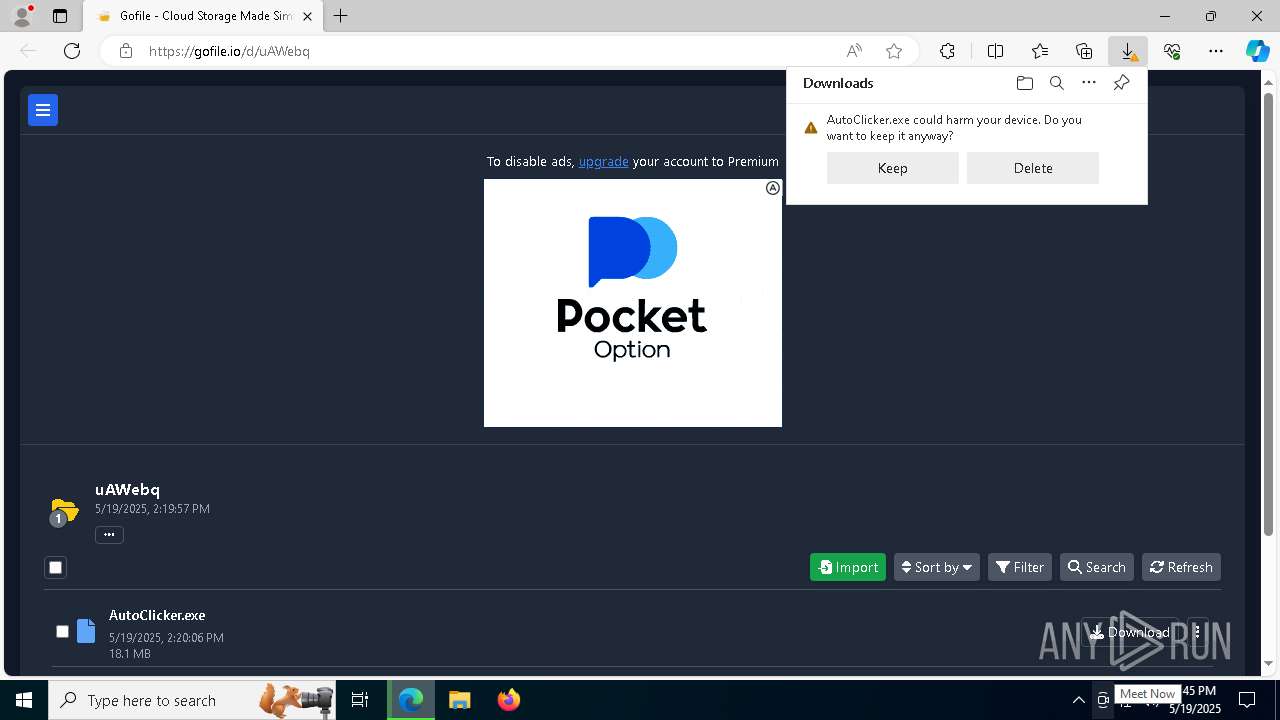Click the ad choices icon on the ad
Image resolution: width=1280 pixels, height=720 pixels.
pyautogui.click(x=772, y=188)
